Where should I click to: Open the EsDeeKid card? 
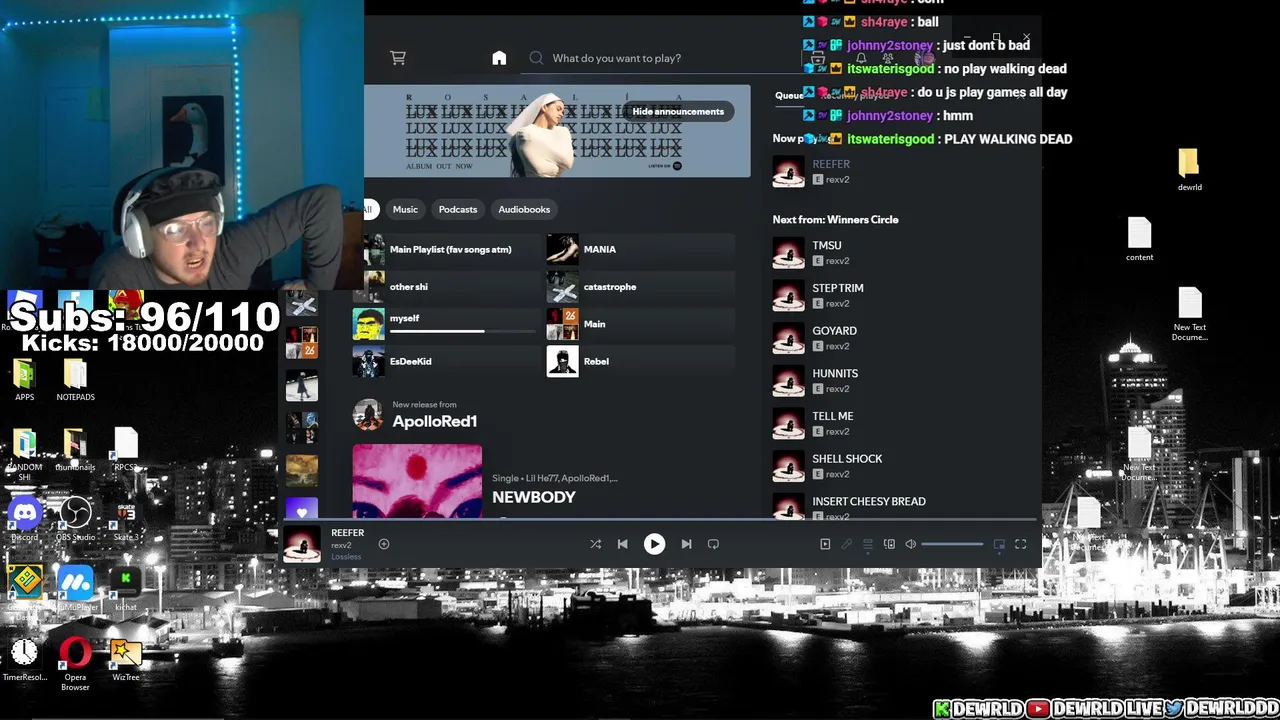446,361
